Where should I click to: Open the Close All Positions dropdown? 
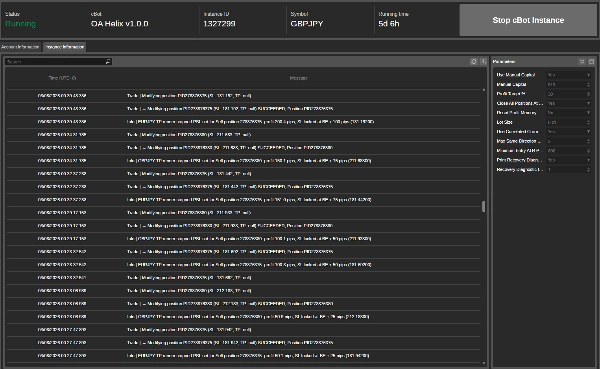click(569, 103)
